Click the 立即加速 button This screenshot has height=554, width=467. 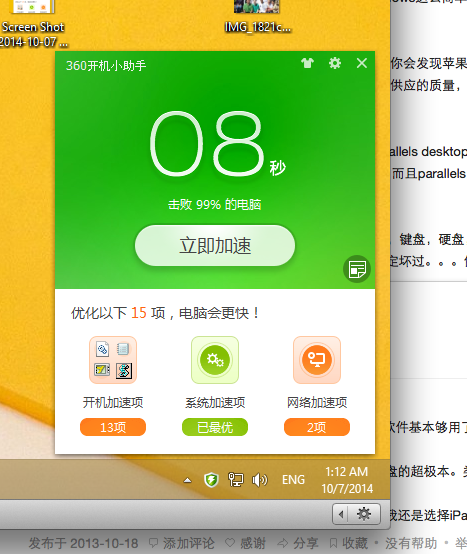point(215,246)
